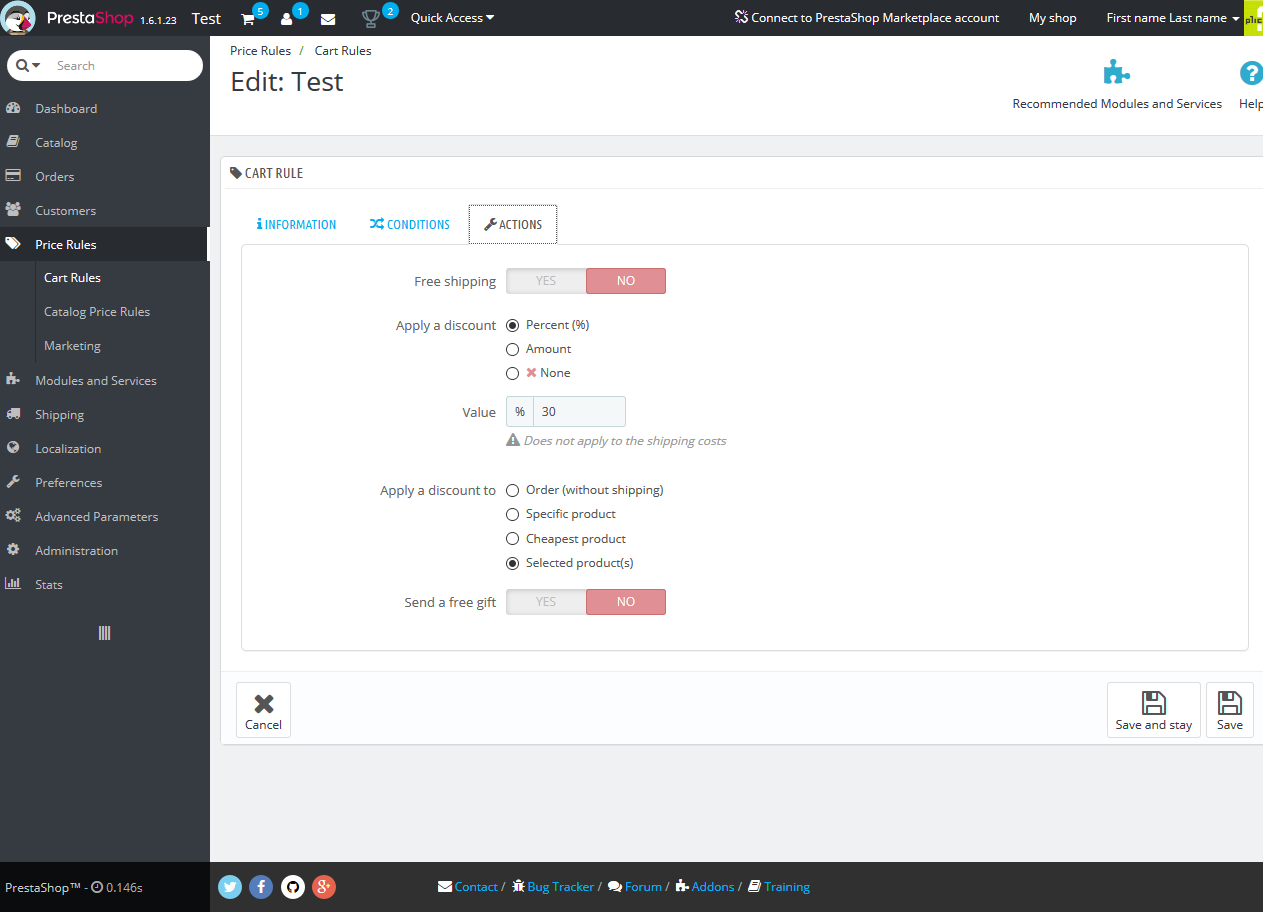Open the user account dropdown menu

pos(1171,17)
